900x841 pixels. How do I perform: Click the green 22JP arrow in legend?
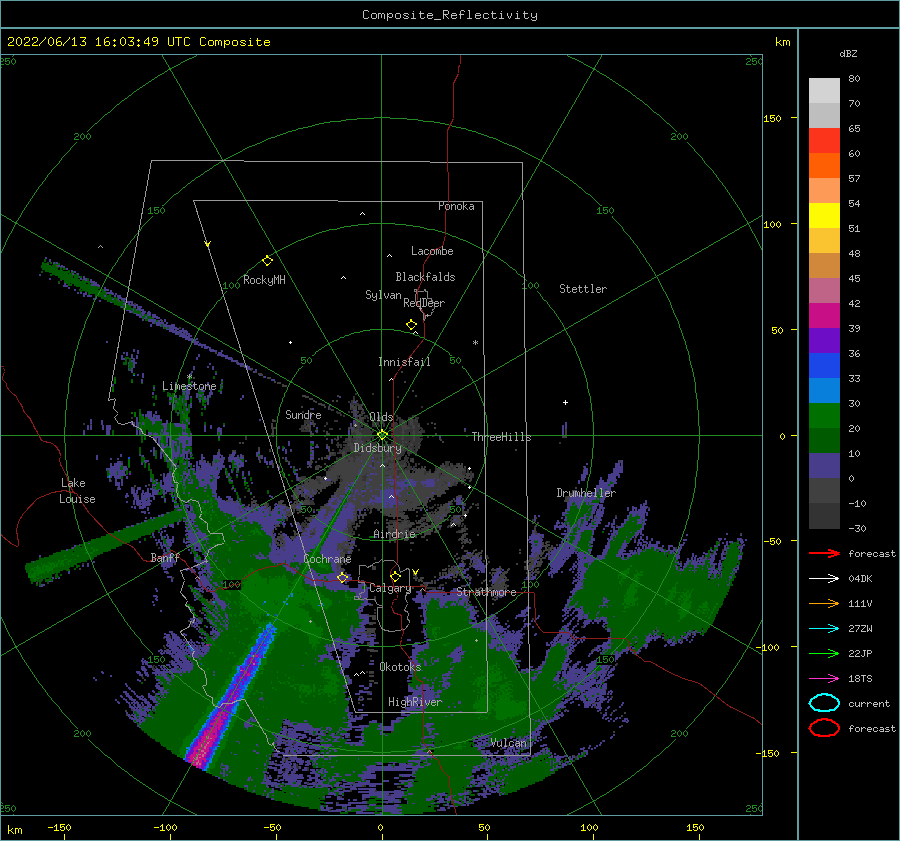coord(824,653)
